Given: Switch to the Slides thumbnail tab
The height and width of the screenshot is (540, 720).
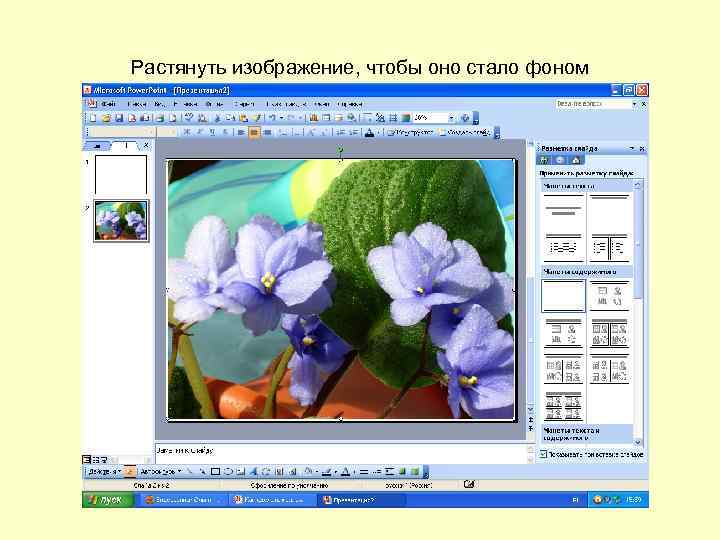Looking at the screenshot, I should coord(125,146).
